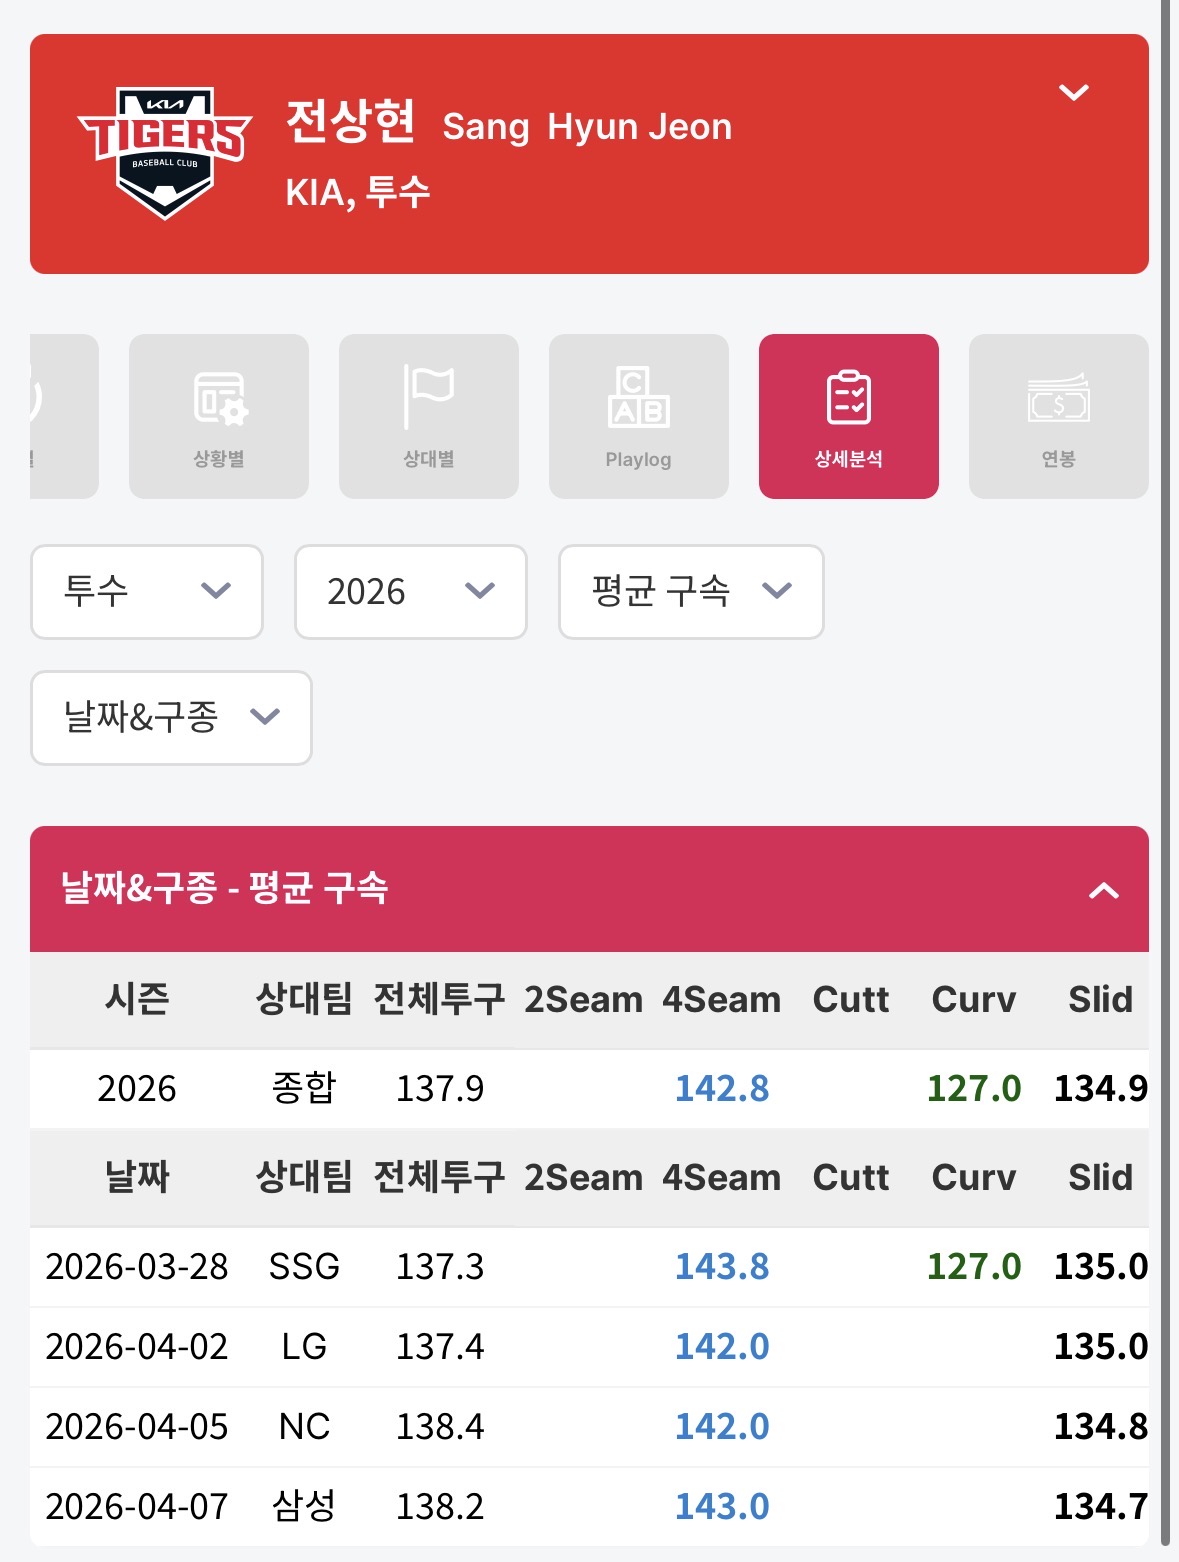Screen dimensions: 1179x1562
Task: Open the 날짜&구종 grouping dropdown
Action: [171, 717]
